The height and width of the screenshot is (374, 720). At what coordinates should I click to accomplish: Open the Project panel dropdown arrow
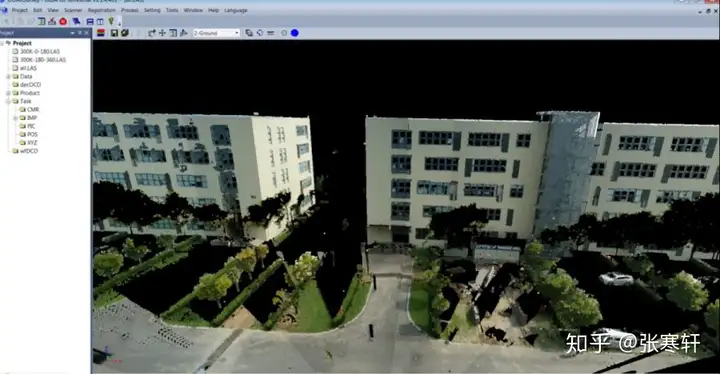coord(73,33)
